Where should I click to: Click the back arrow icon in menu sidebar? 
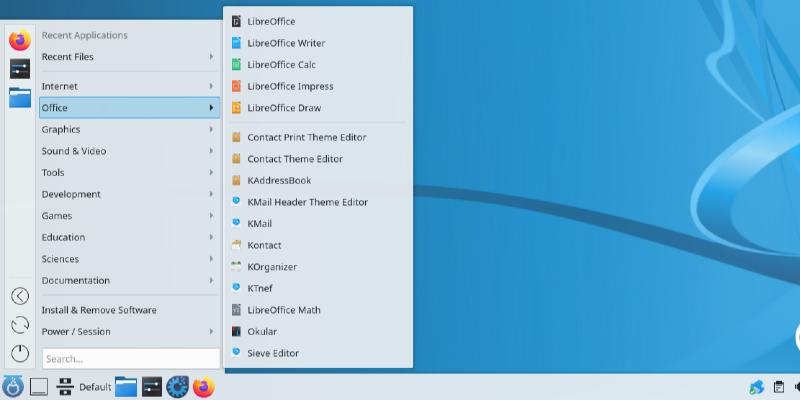pyautogui.click(x=20, y=296)
